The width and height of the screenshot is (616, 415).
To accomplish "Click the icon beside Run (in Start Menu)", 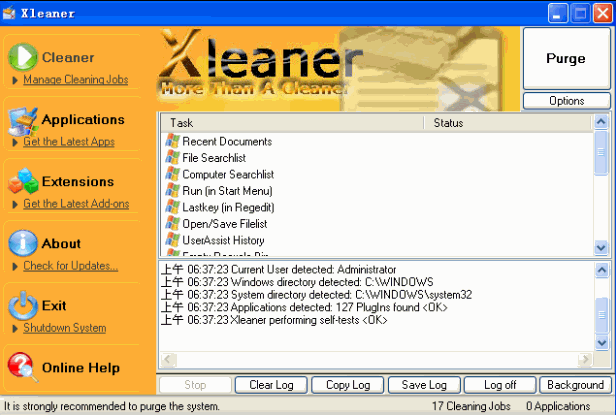I will click(172, 190).
